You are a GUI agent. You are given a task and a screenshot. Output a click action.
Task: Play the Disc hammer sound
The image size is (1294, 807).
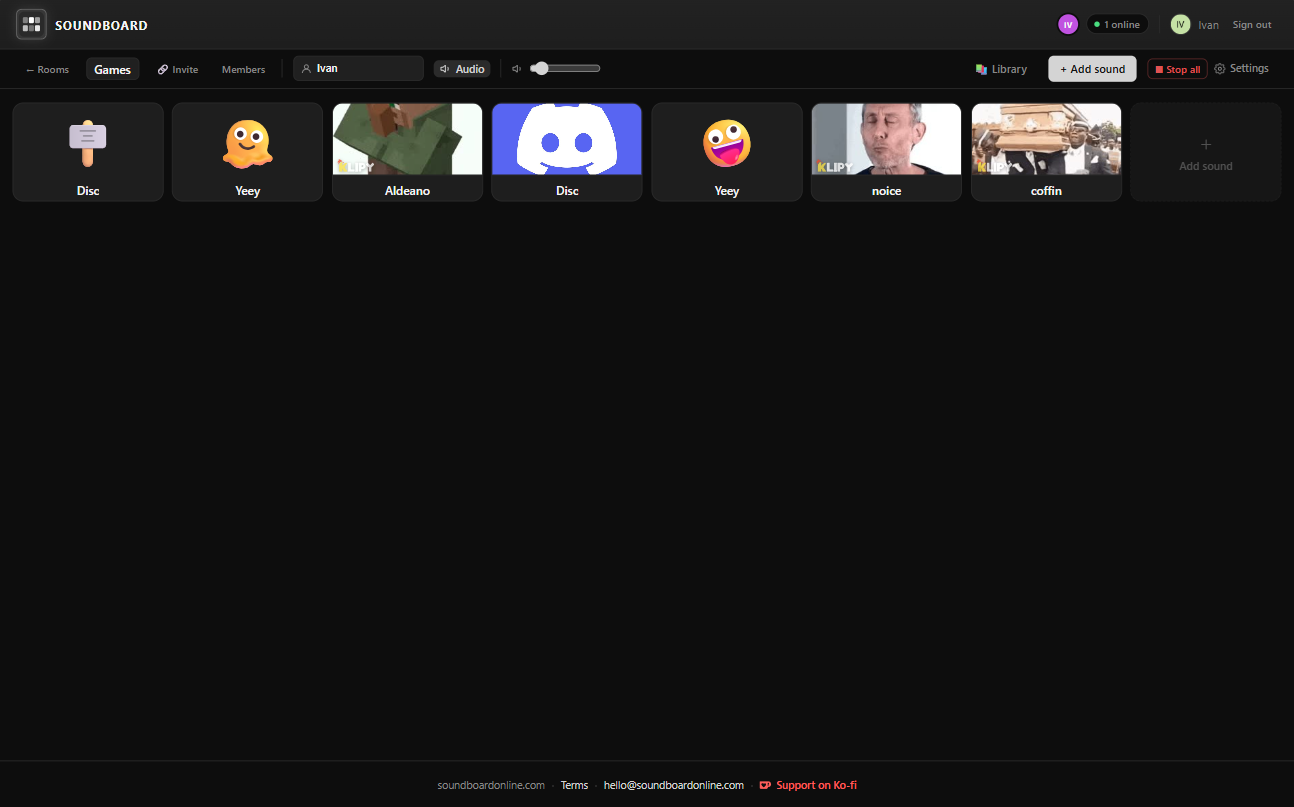pyautogui.click(x=88, y=152)
